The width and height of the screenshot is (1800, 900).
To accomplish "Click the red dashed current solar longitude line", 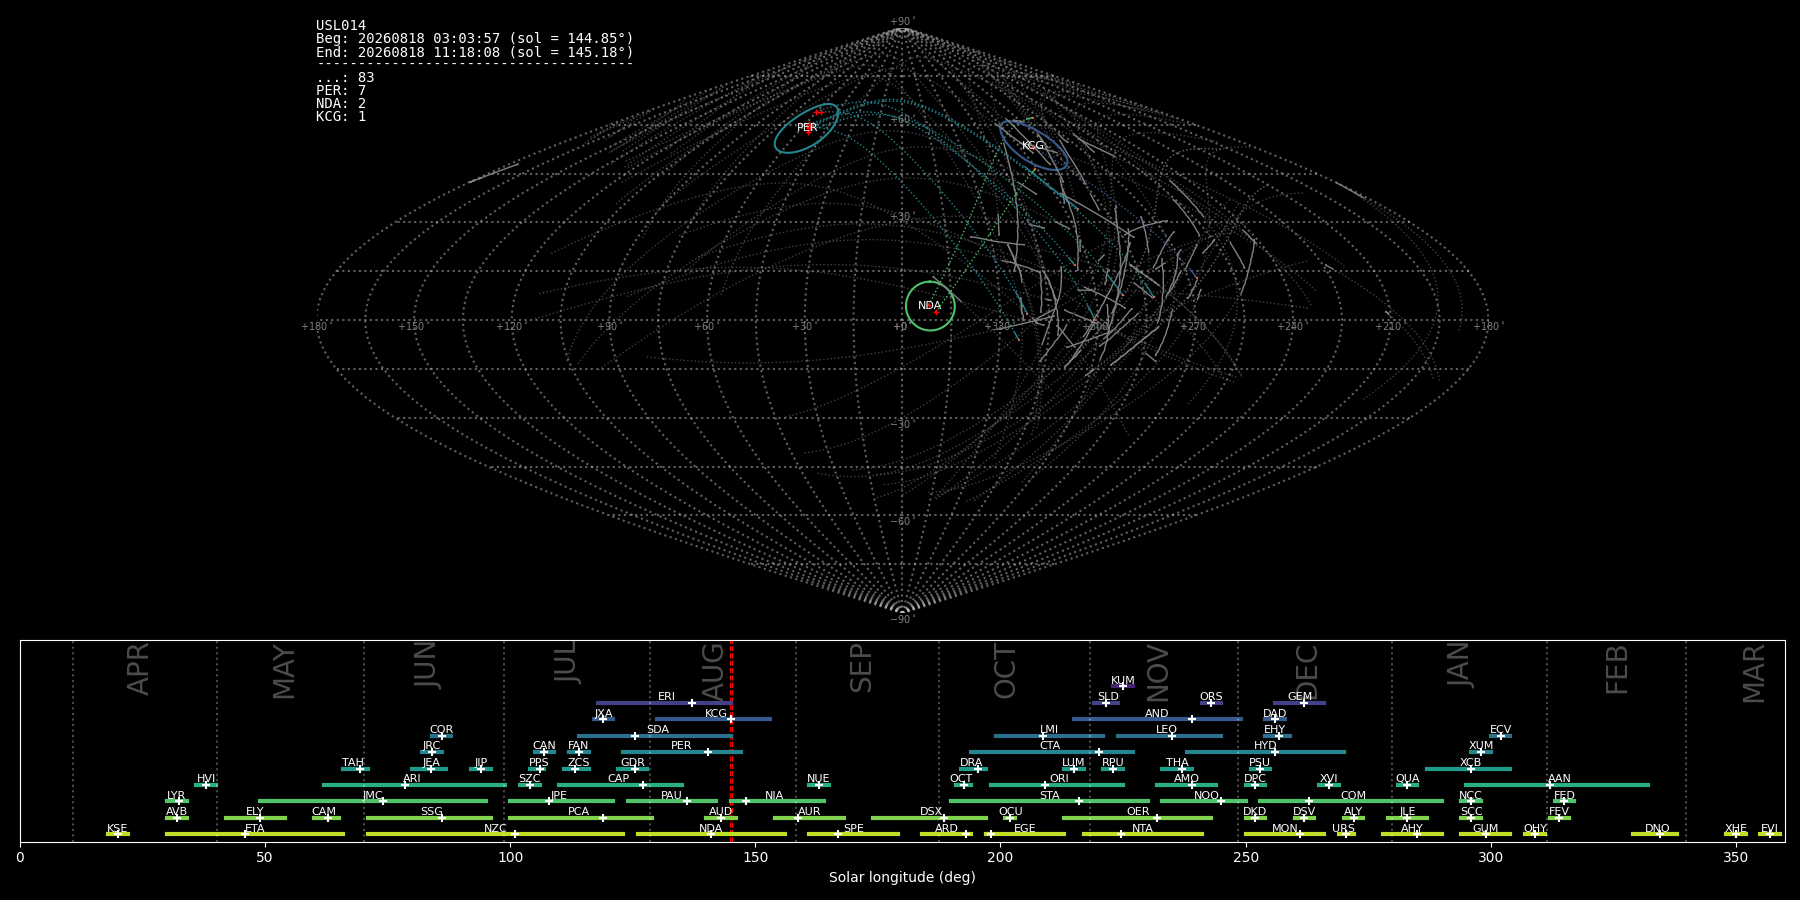I will point(731,740).
